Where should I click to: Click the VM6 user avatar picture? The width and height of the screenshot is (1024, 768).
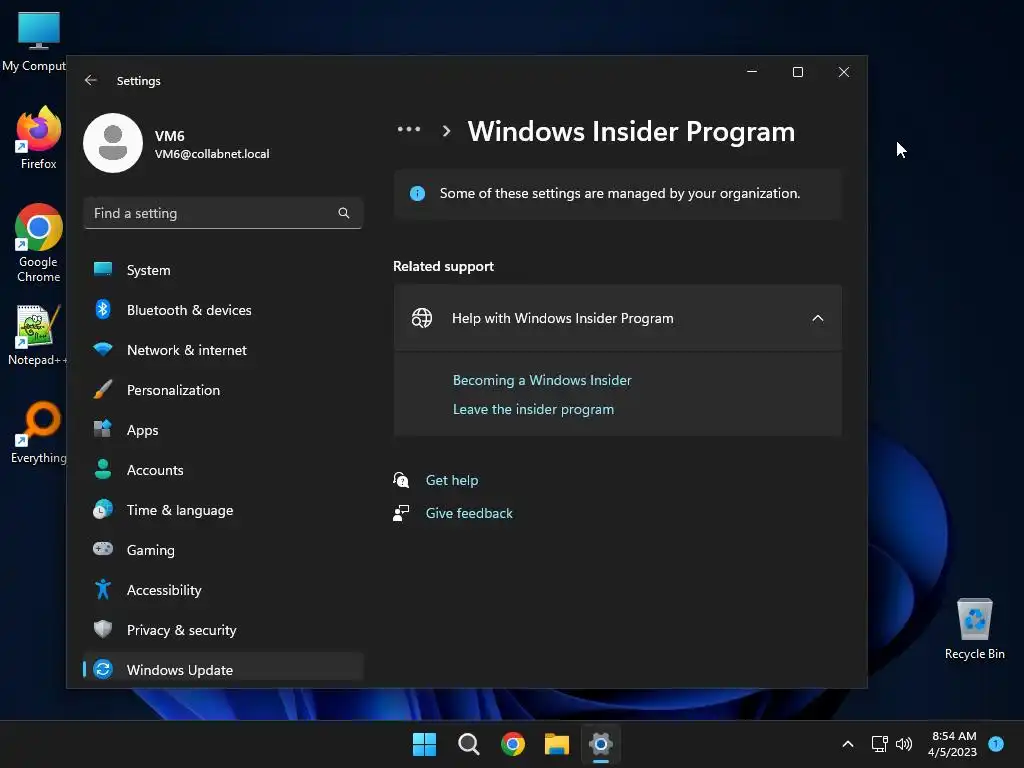click(113, 143)
